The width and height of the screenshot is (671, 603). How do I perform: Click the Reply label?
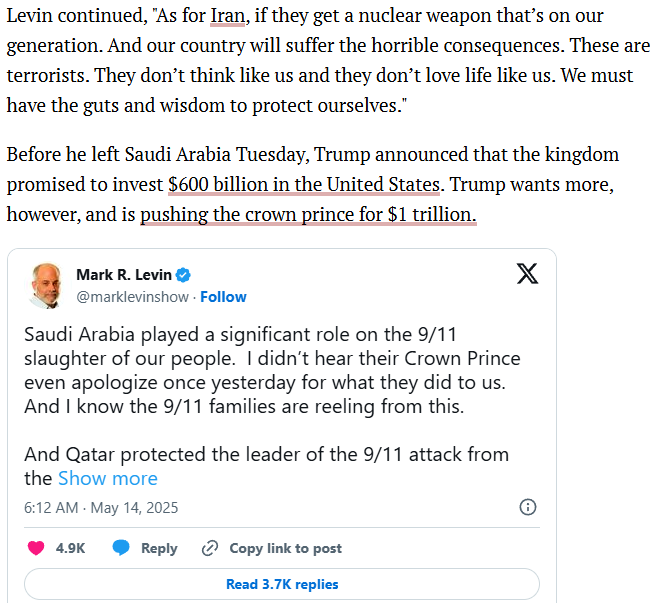[159, 548]
